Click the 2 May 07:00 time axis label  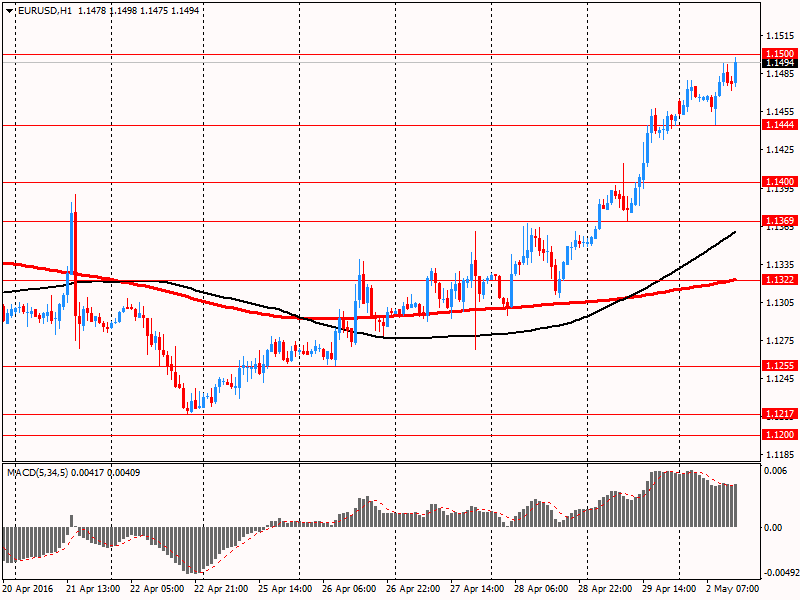(x=733, y=589)
